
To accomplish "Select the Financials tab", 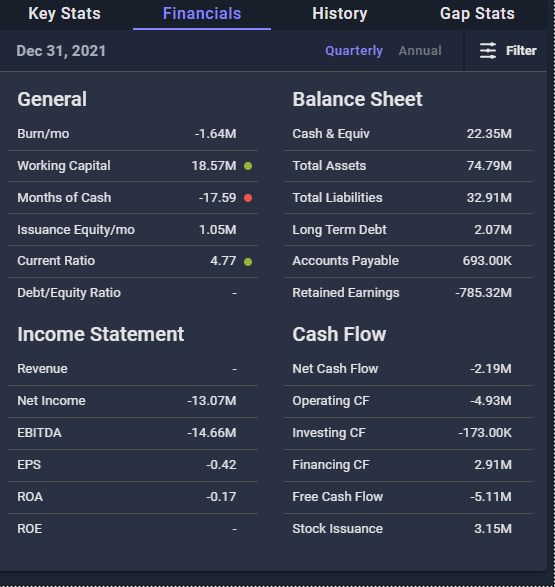I will pos(202,14).
